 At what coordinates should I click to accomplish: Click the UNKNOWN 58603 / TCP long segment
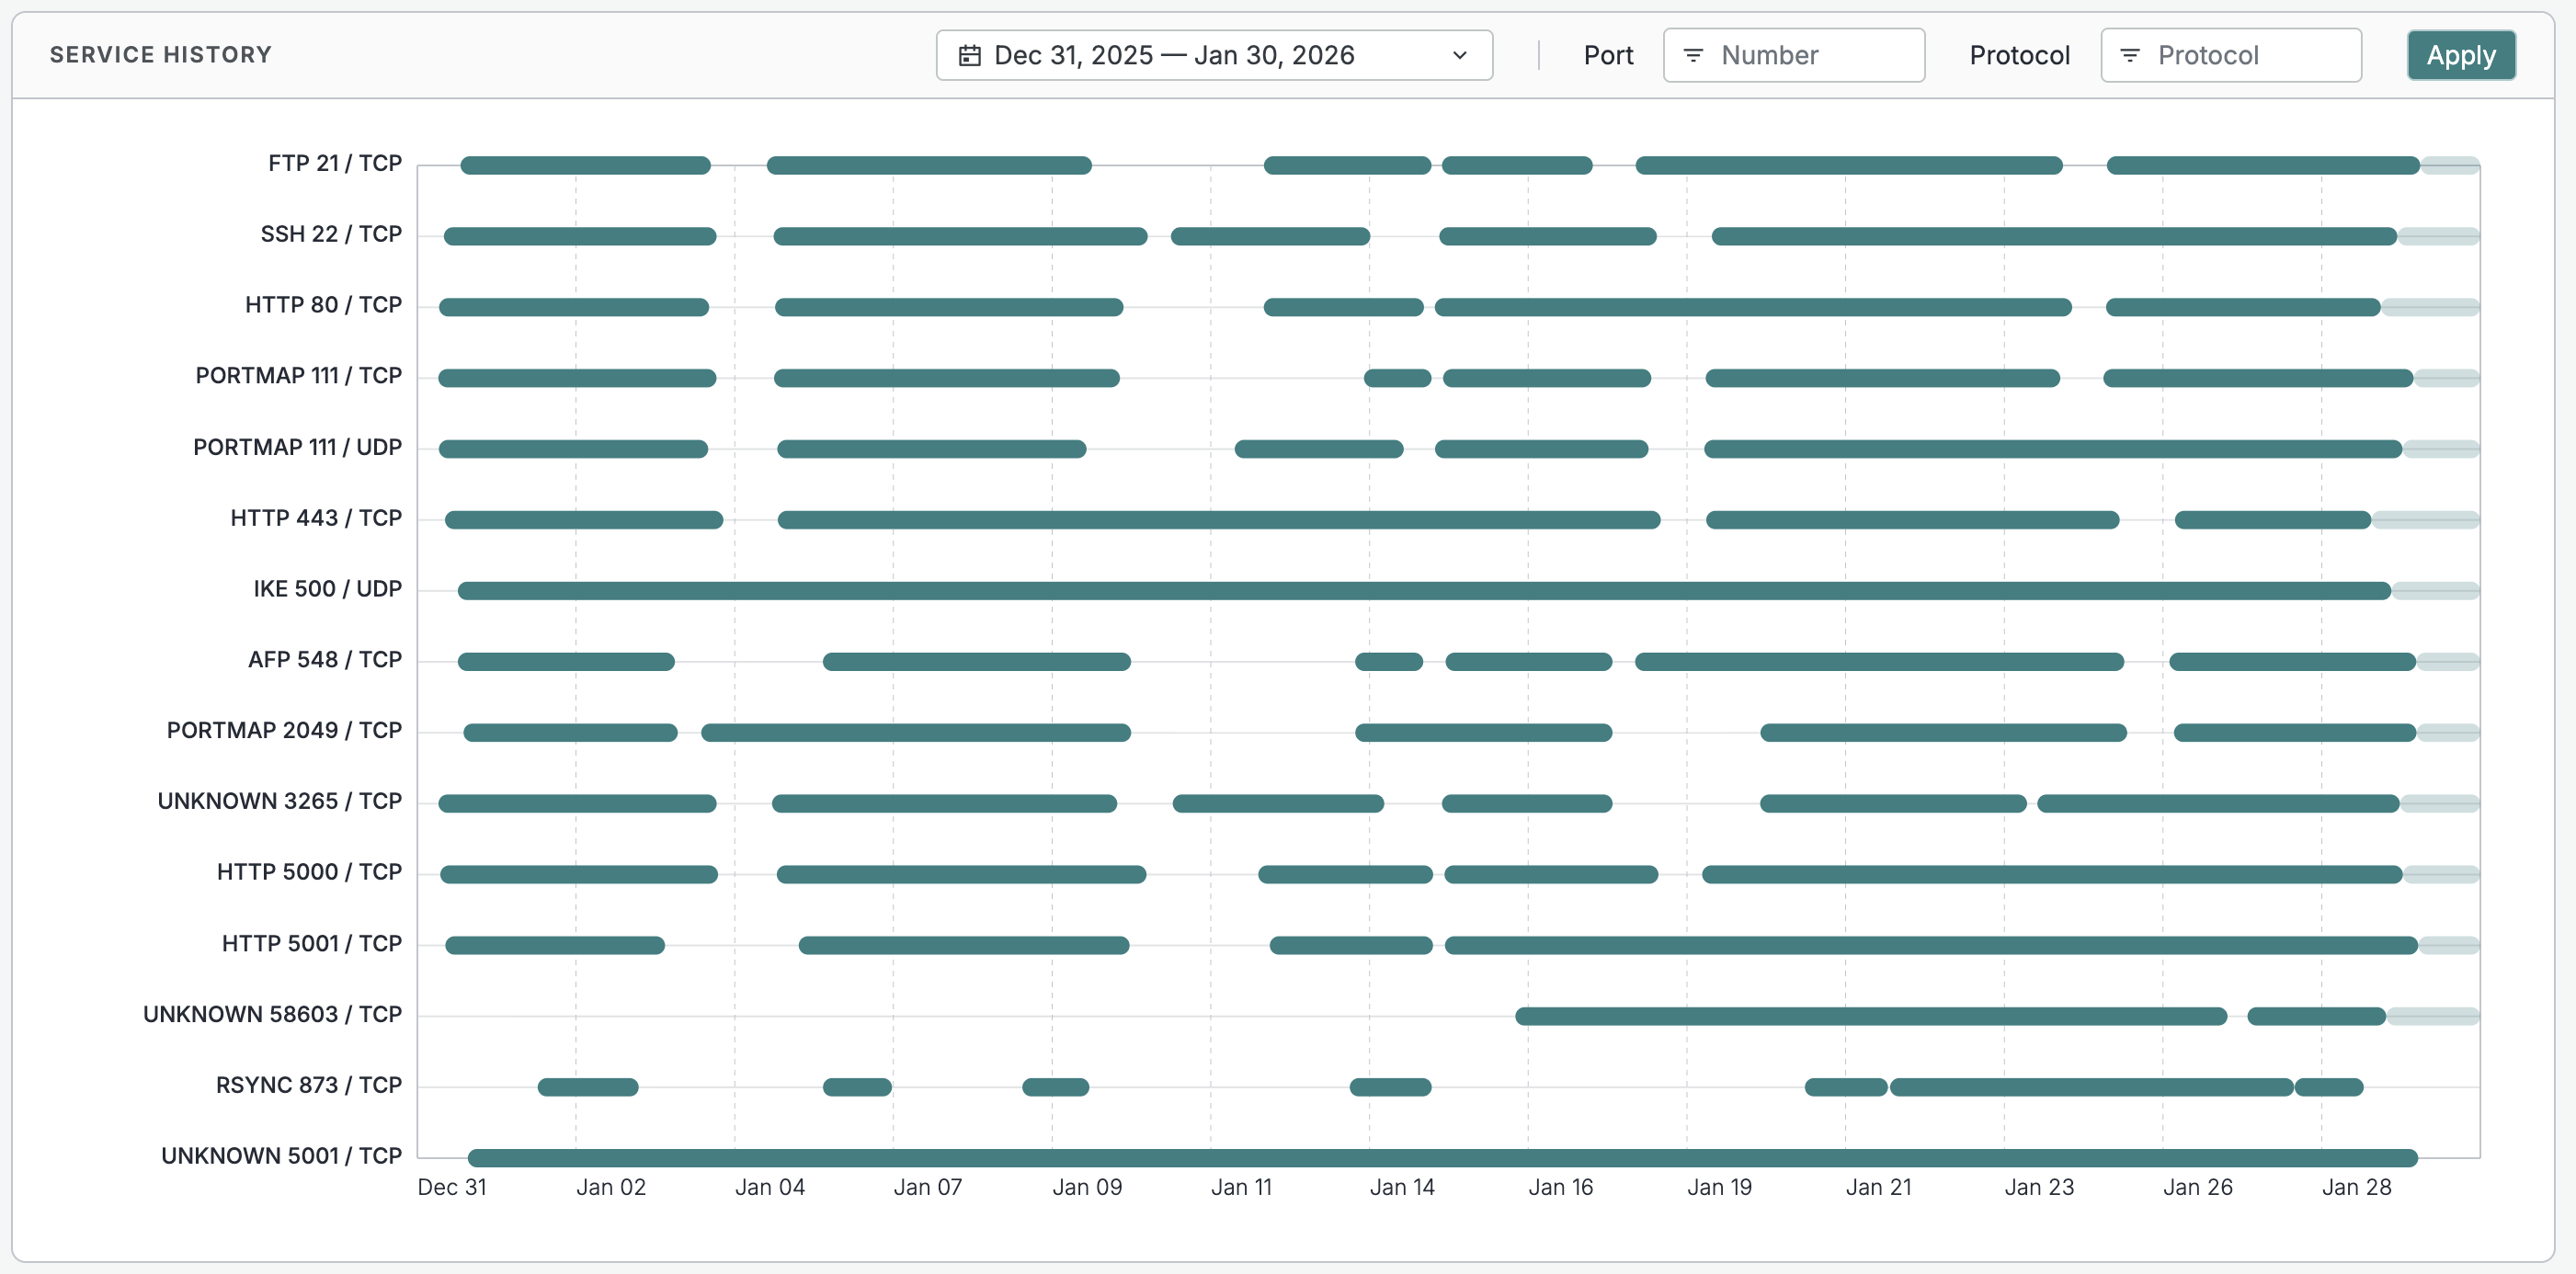click(x=1870, y=1016)
